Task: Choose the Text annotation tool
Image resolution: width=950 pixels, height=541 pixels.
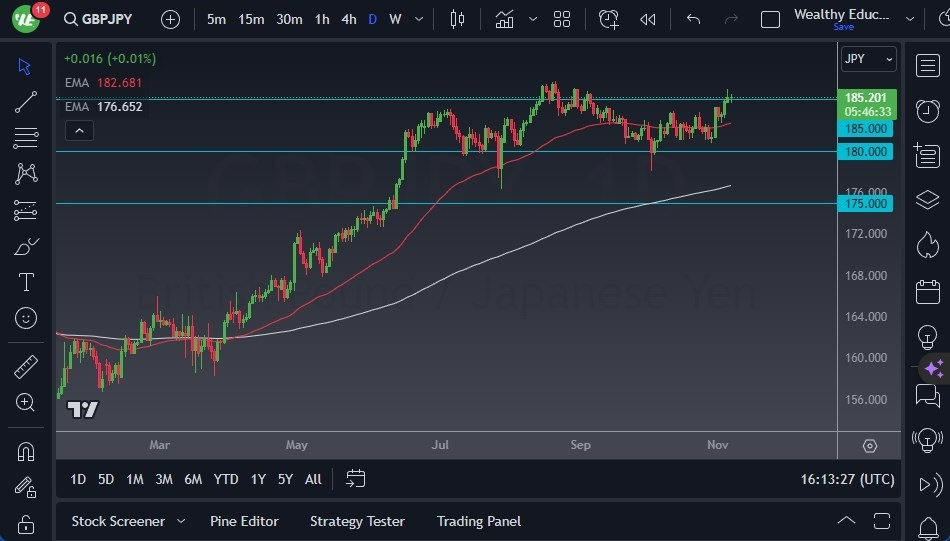Action: (25, 282)
